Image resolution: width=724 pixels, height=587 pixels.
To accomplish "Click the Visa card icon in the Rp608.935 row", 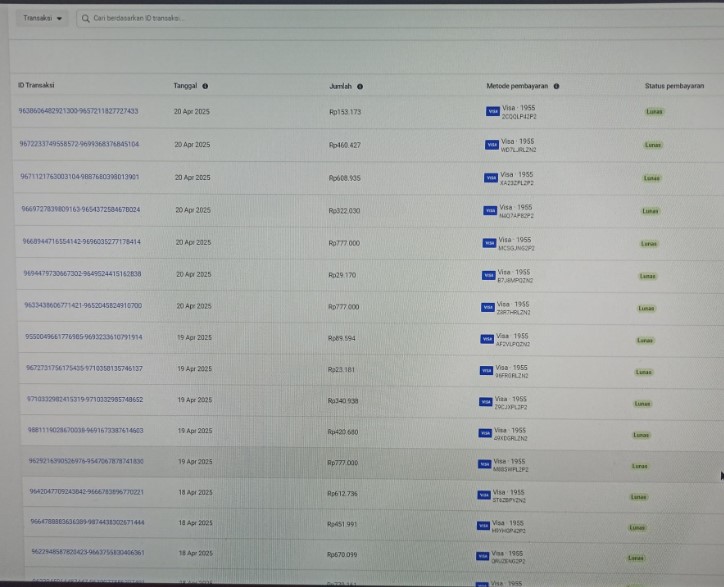I will point(491,178).
